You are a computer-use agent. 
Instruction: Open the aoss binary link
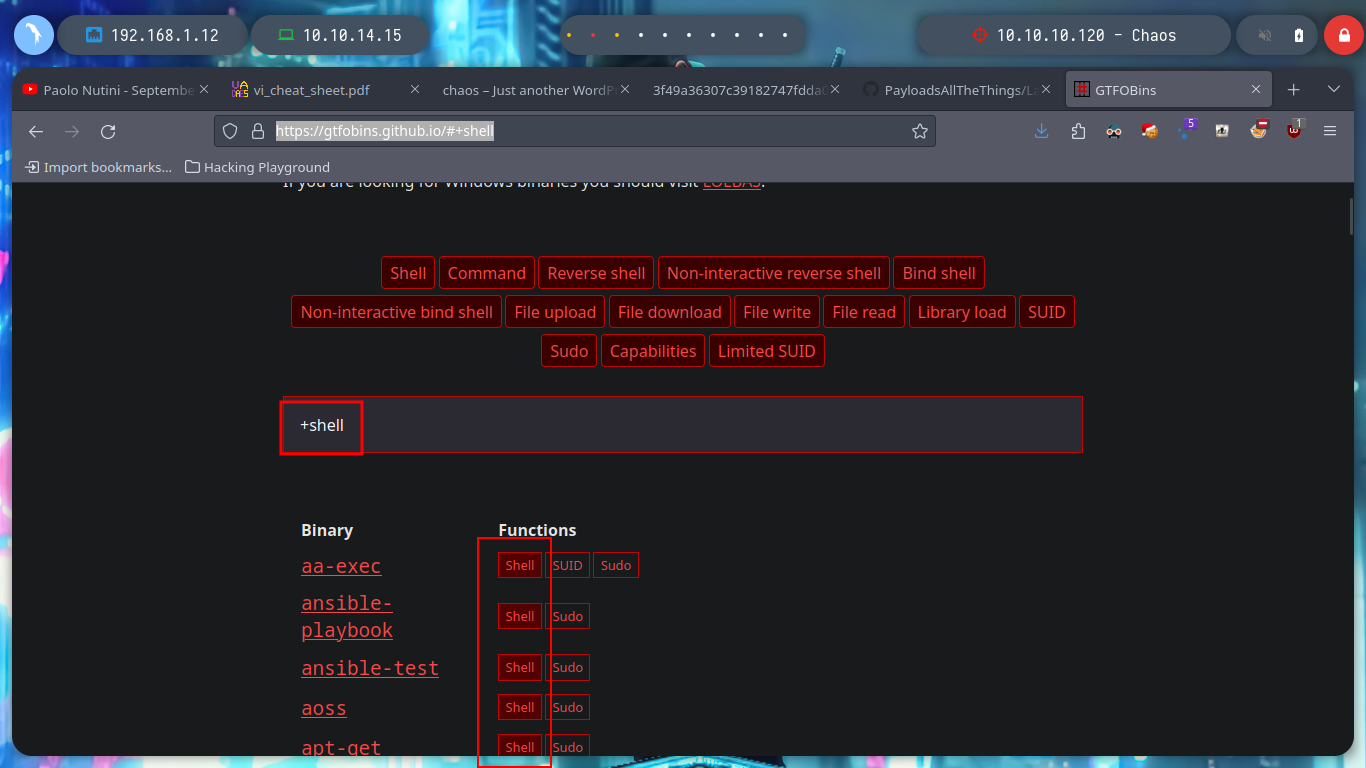[x=324, y=708]
